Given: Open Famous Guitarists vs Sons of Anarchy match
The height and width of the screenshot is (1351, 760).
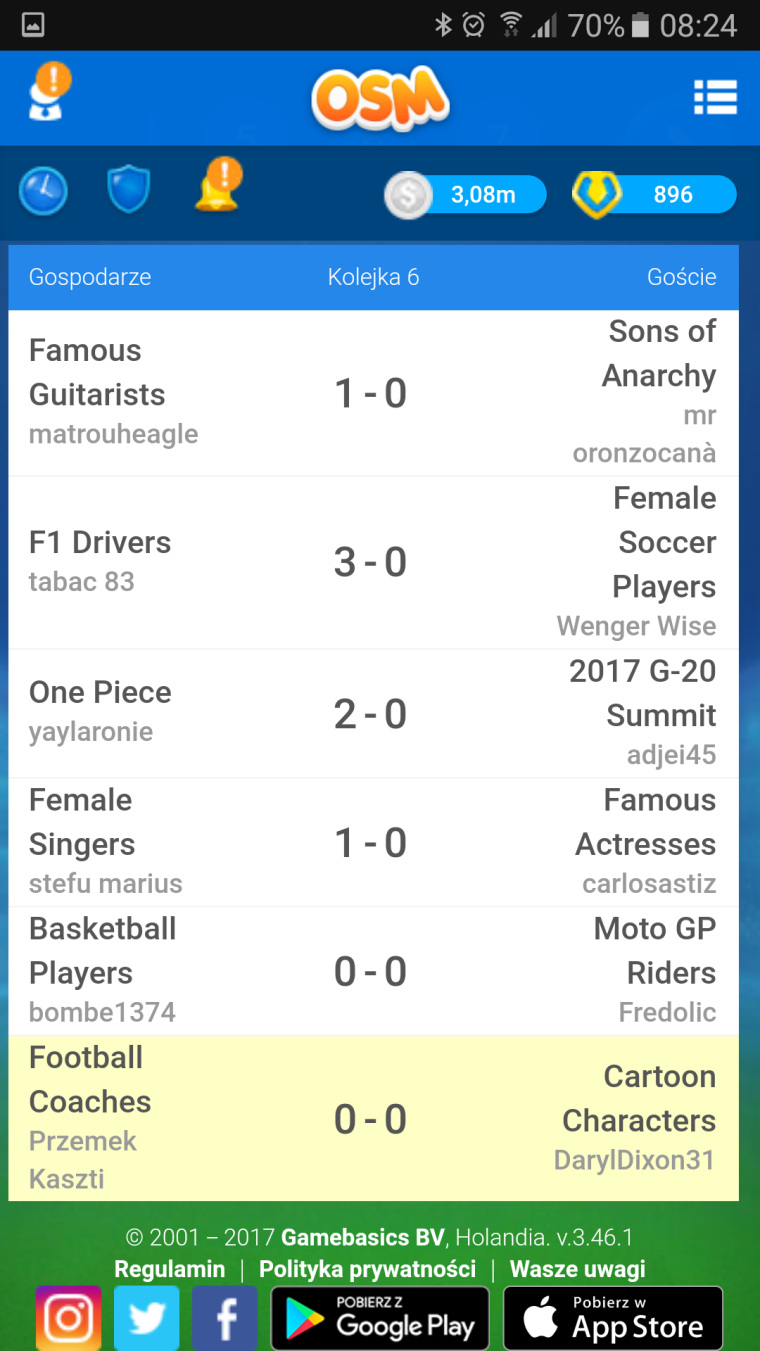Looking at the screenshot, I should pyautogui.click(x=372, y=393).
